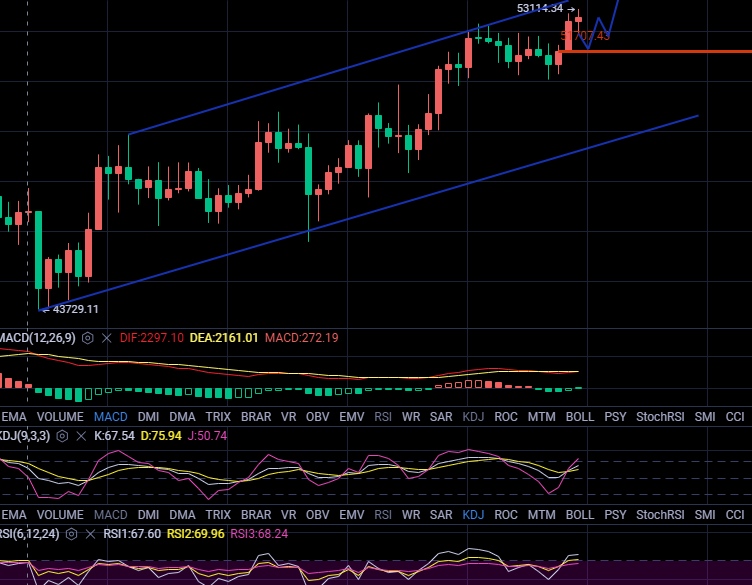Select PSY in the indicator row above RSI panel
Screen dimensions: 752x585
tap(615, 515)
